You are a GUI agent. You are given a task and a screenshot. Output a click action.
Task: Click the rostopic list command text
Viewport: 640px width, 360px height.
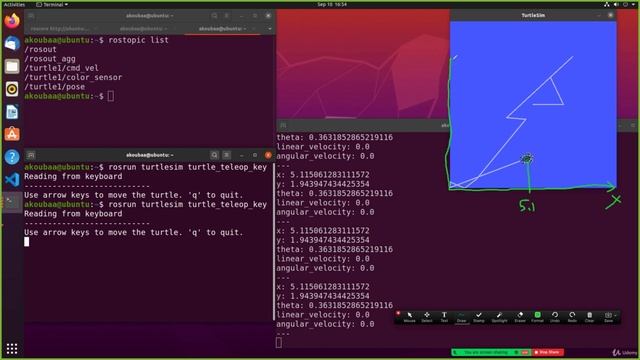click(x=138, y=40)
